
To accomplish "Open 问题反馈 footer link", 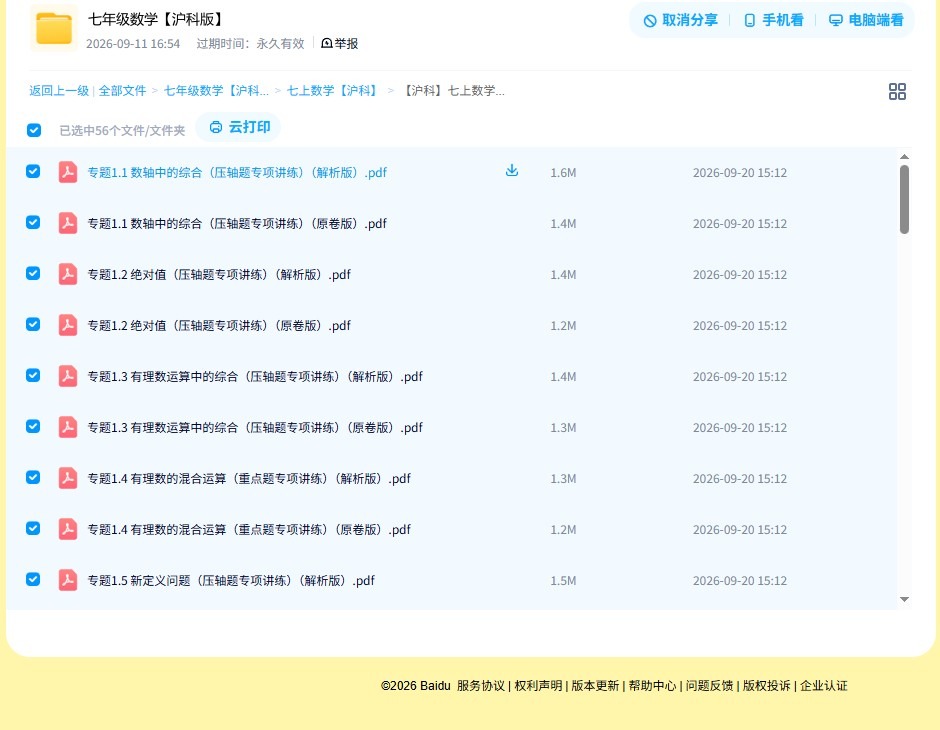I will pos(709,686).
